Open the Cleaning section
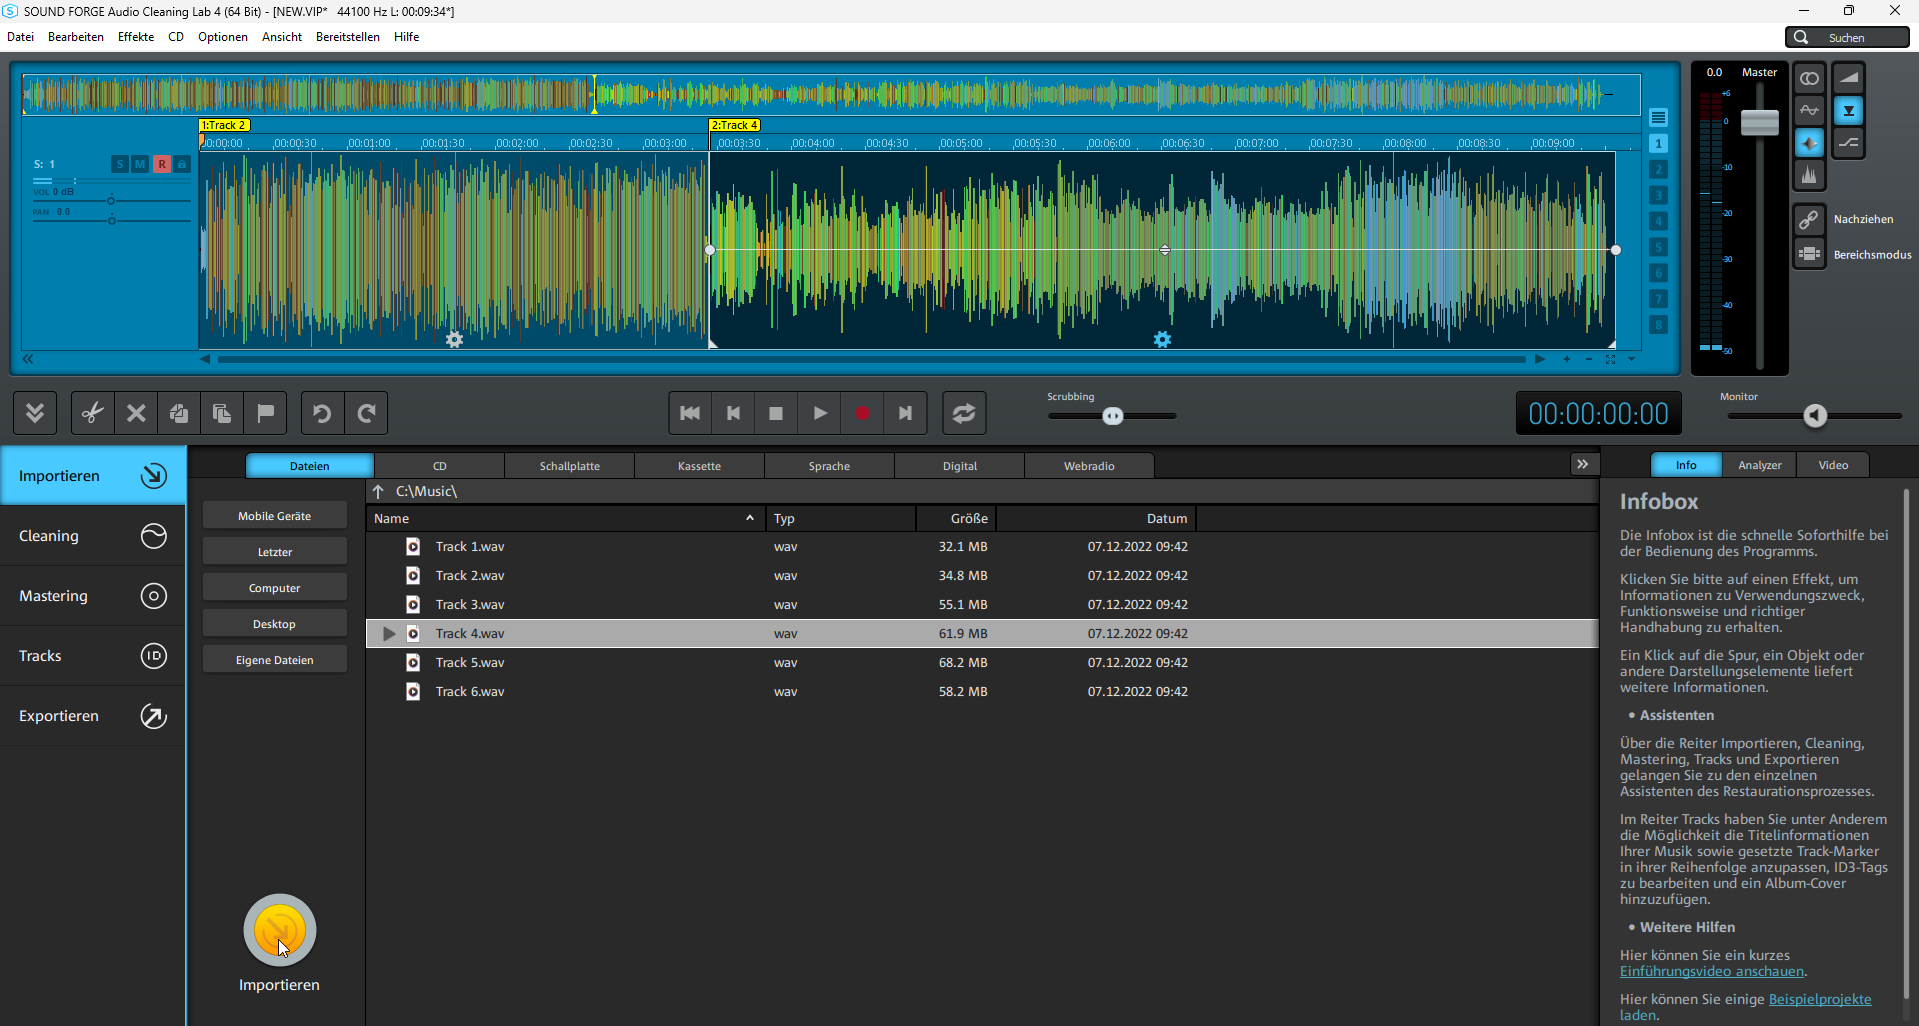The image size is (1919, 1026). tap(93, 536)
